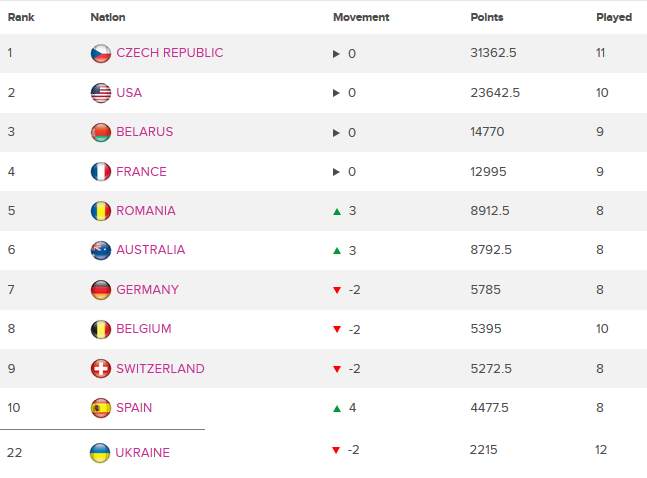Click Germany's red down movement arrow
This screenshot has height=478, width=647.
337,290
